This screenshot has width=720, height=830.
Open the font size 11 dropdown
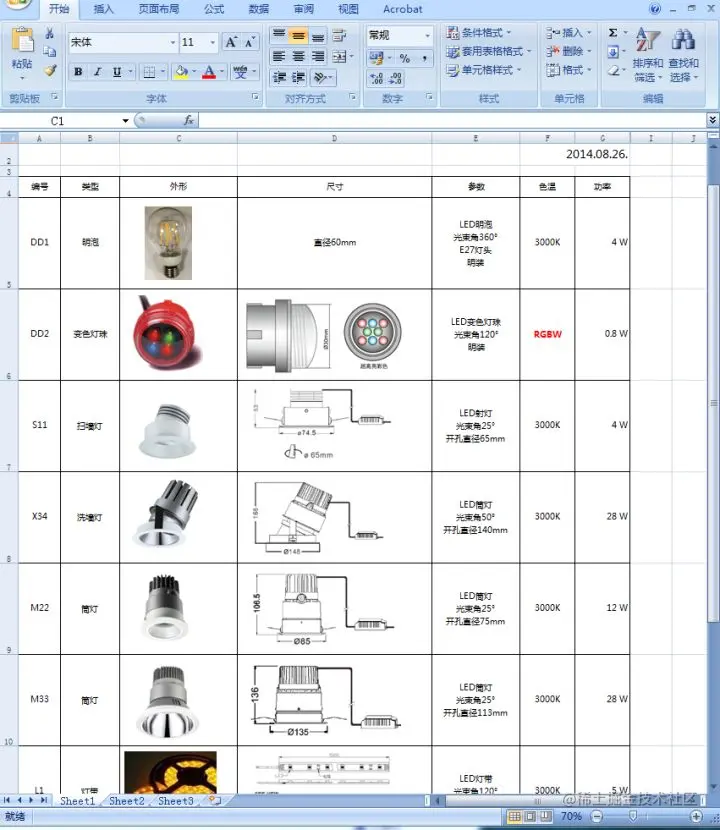pos(213,42)
